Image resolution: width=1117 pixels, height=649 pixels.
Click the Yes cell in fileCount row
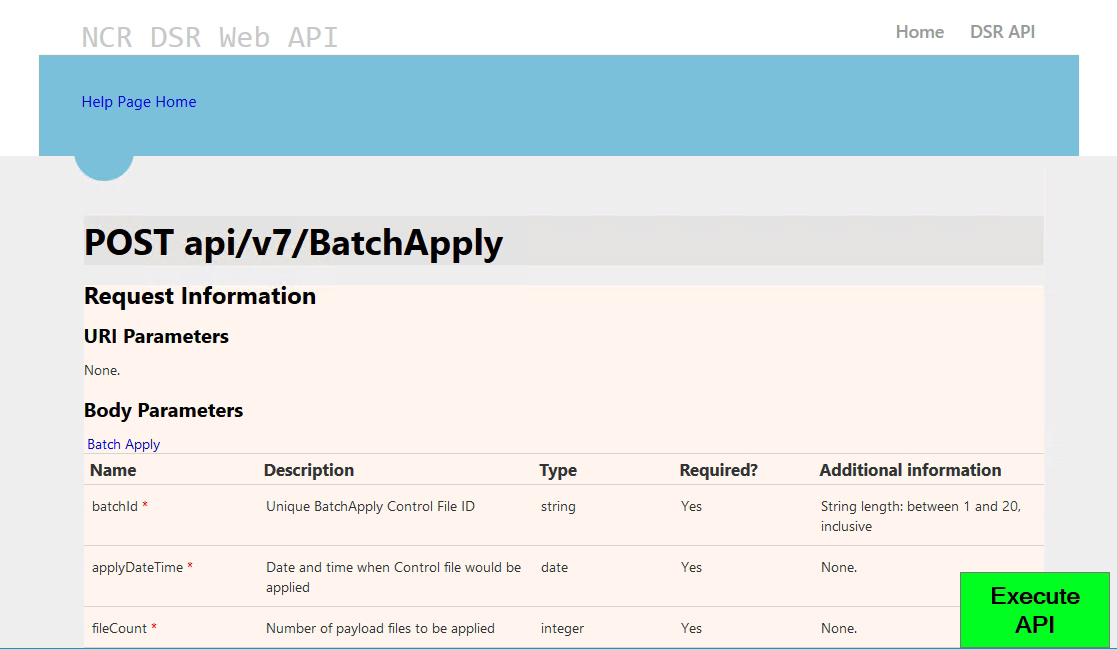click(691, 628)
